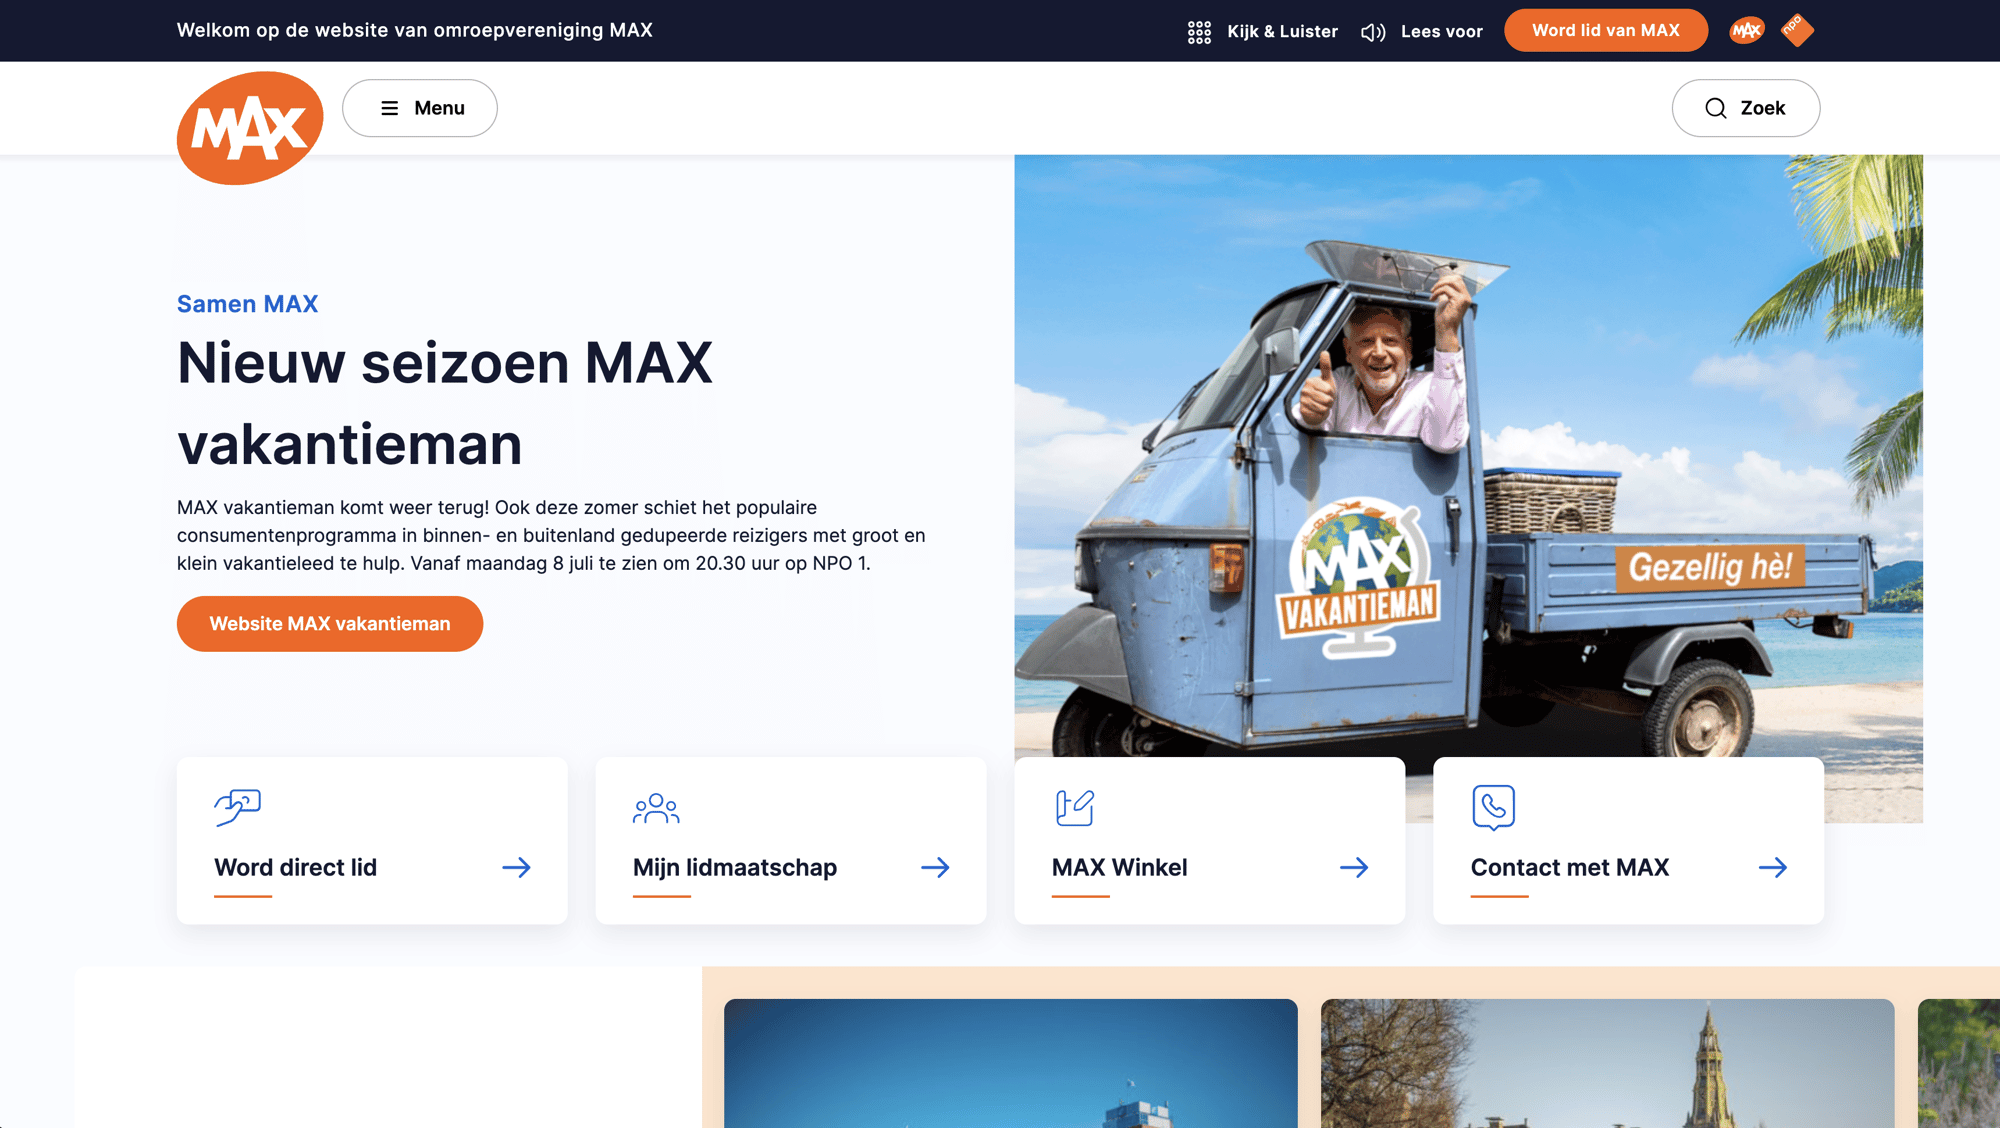2000x1128 pixels.
Task: Open the MAX Winkel link
Action: pos(1120,868)
